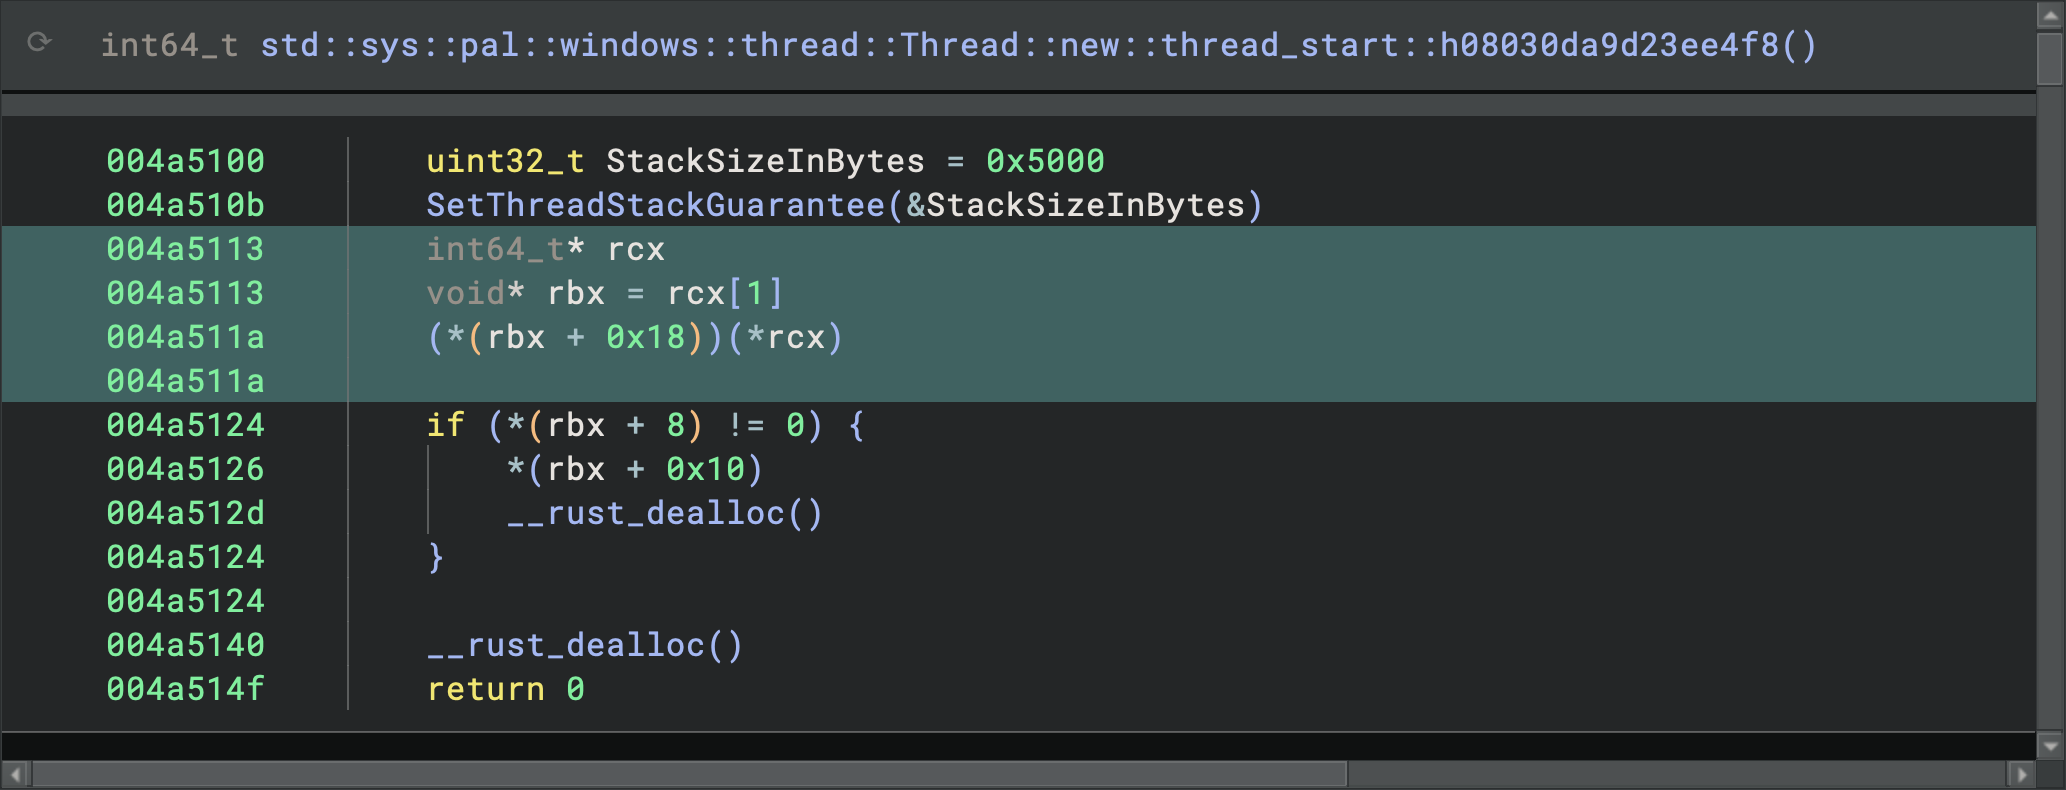Click the horizontal scrollbar right arrow
Image resolution: width=2066 pixels, height=790 pixels.
point(2021,774)
